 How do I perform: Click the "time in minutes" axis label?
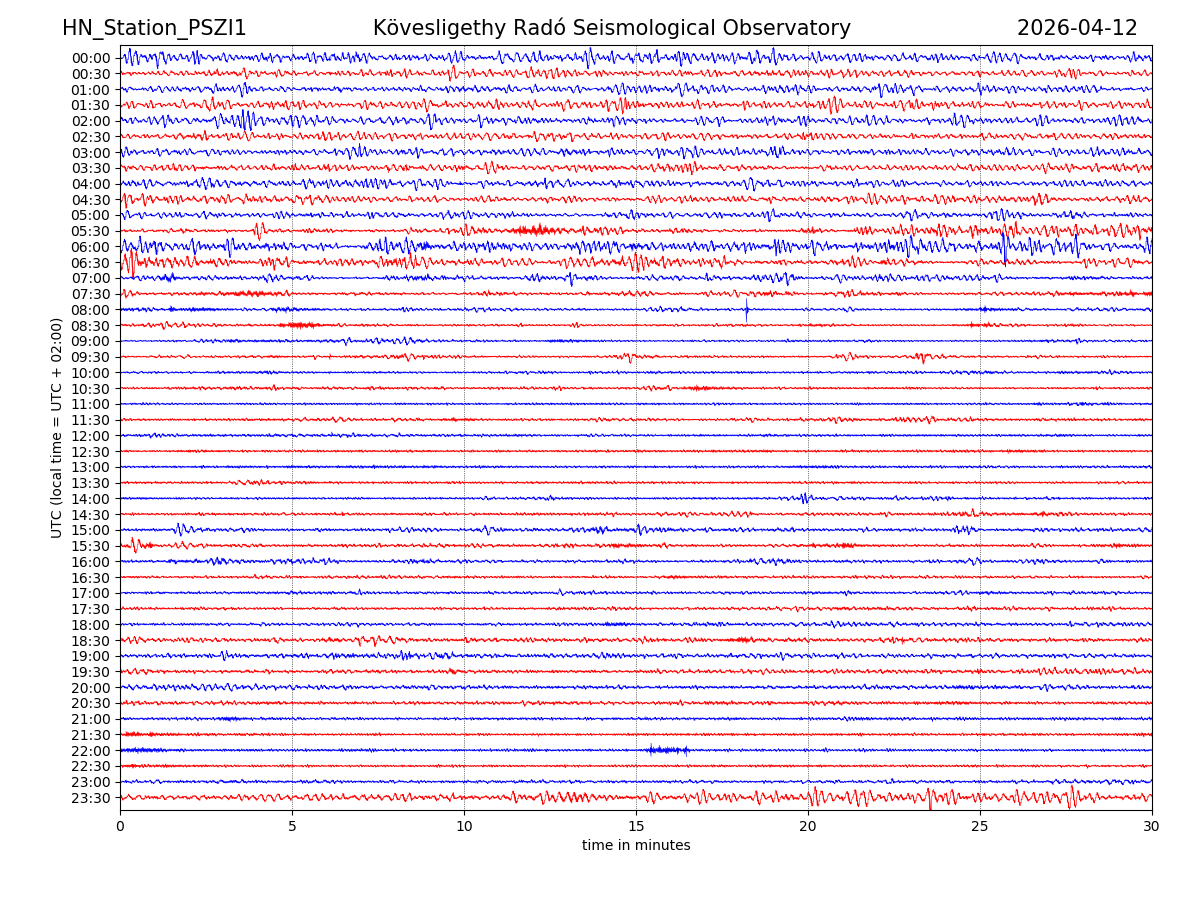click(636, 846)
